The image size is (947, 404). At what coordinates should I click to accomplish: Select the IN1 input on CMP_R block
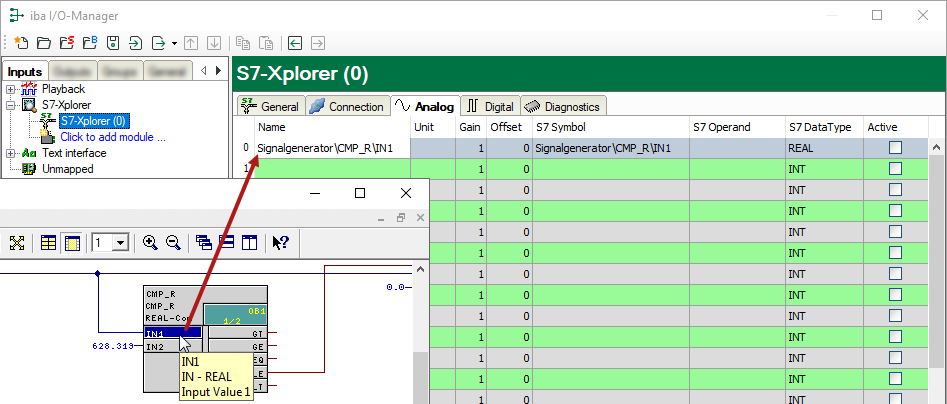coord(171,333)
